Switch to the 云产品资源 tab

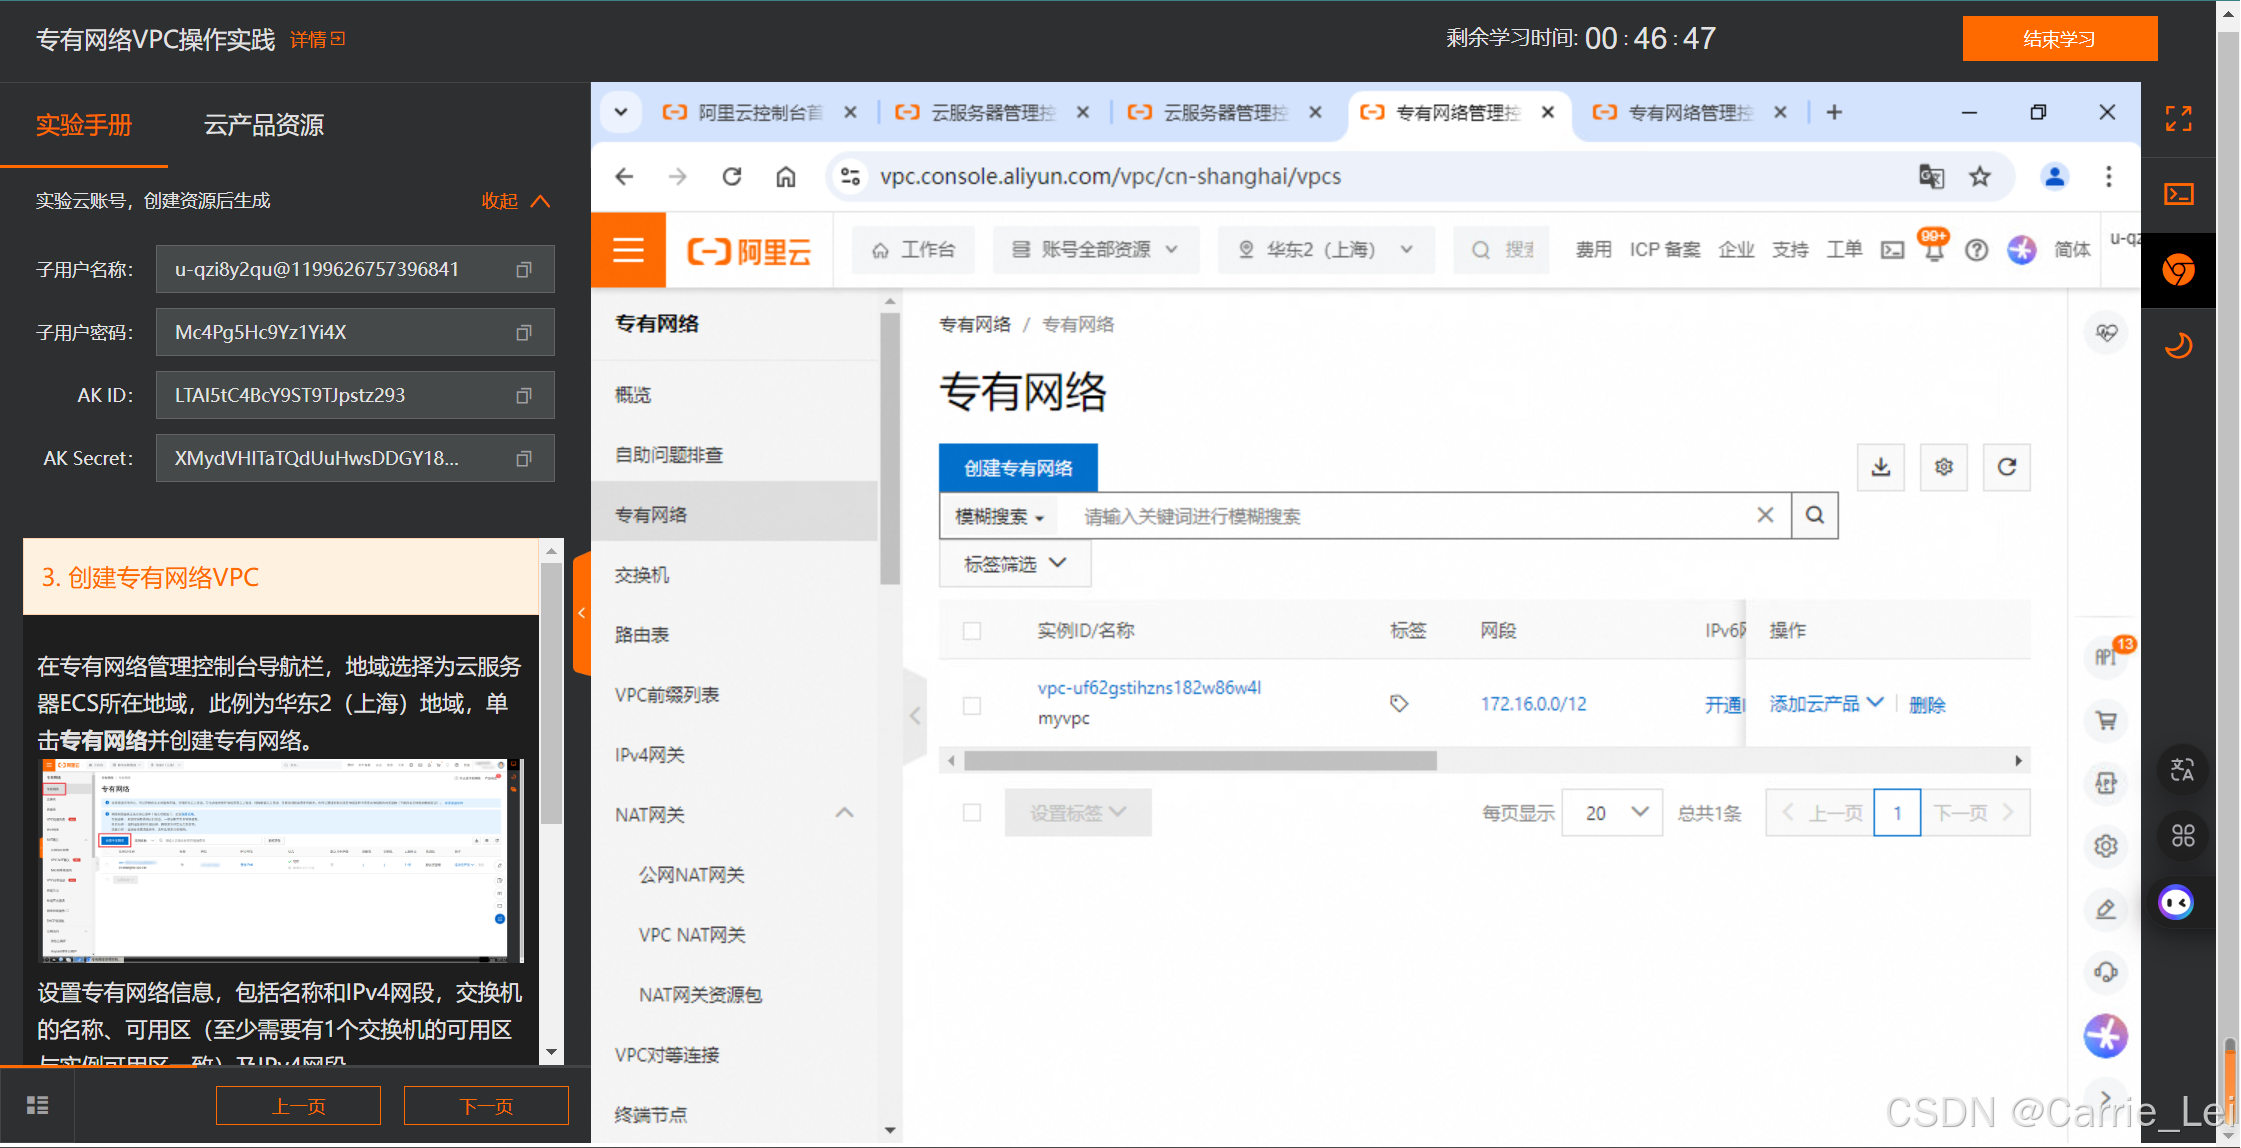[x=264, y=126]
